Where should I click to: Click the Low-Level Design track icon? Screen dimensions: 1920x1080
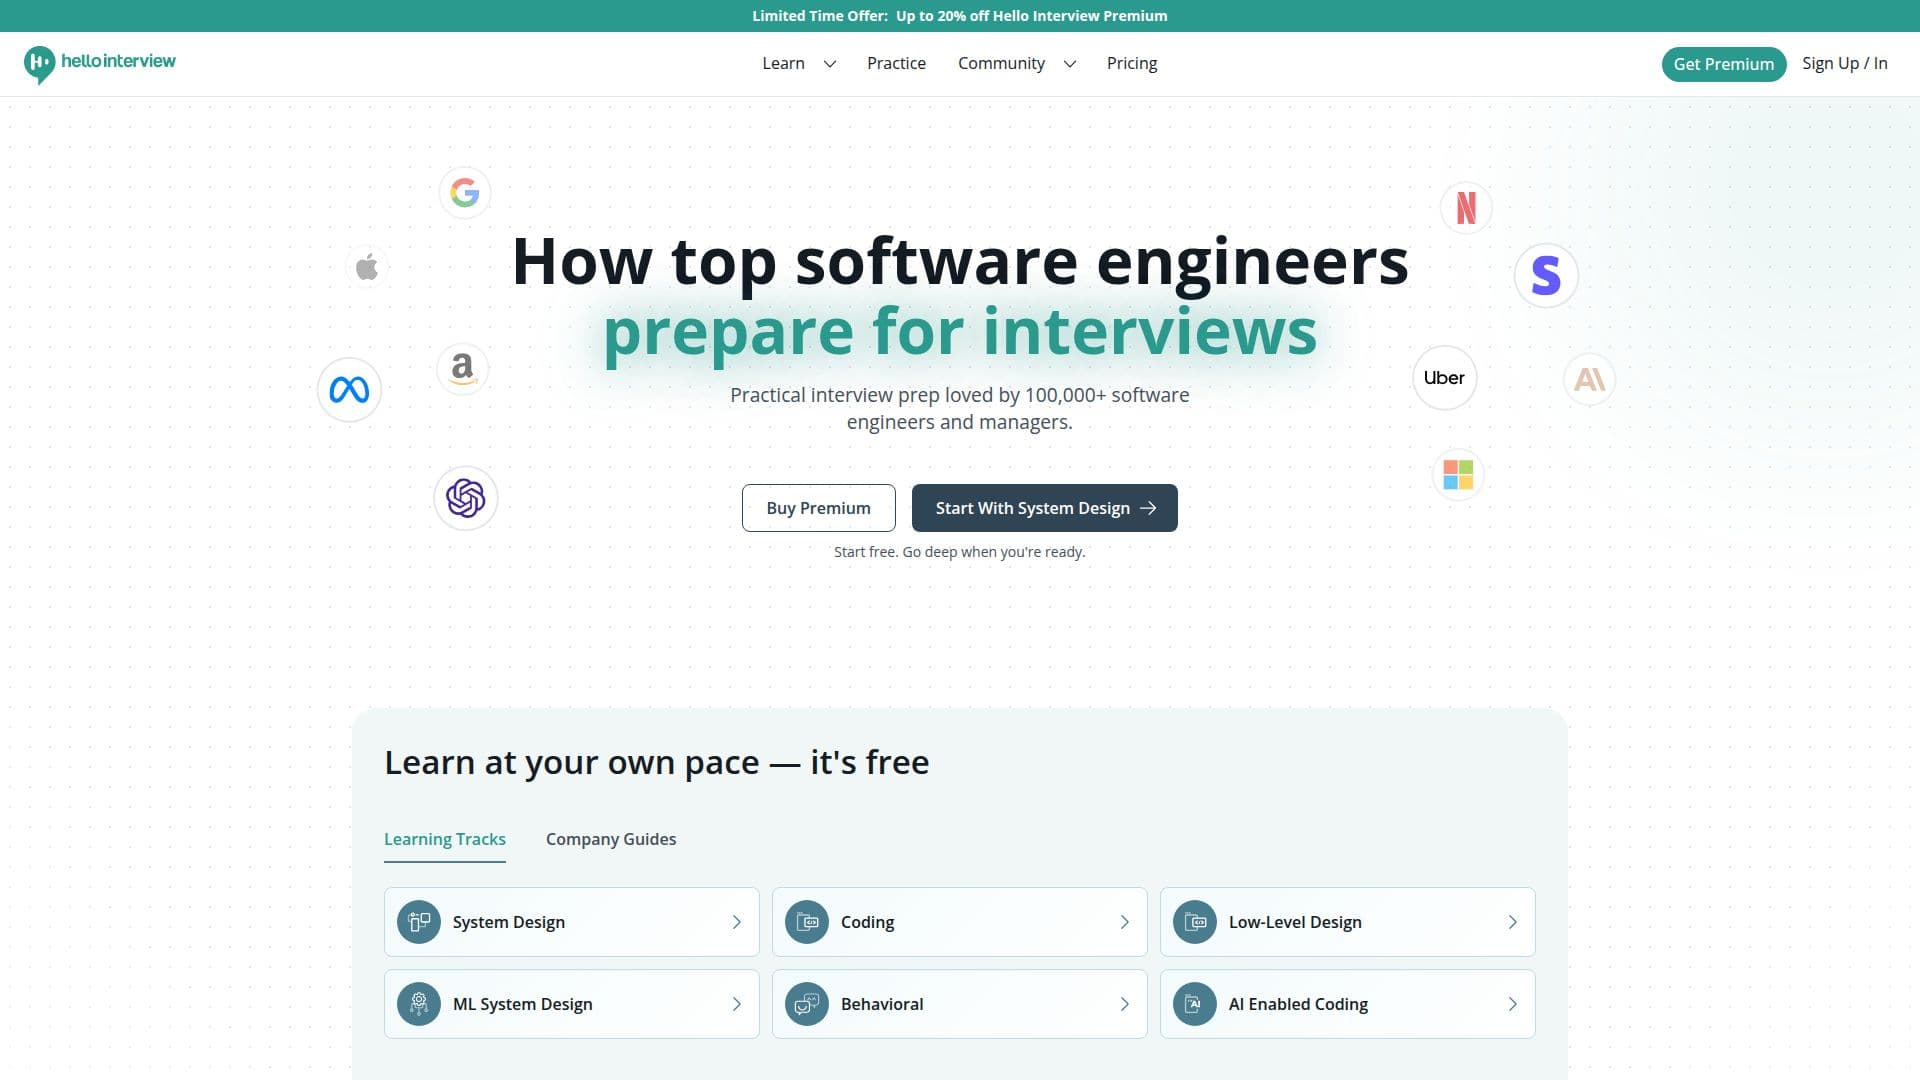1195,922
